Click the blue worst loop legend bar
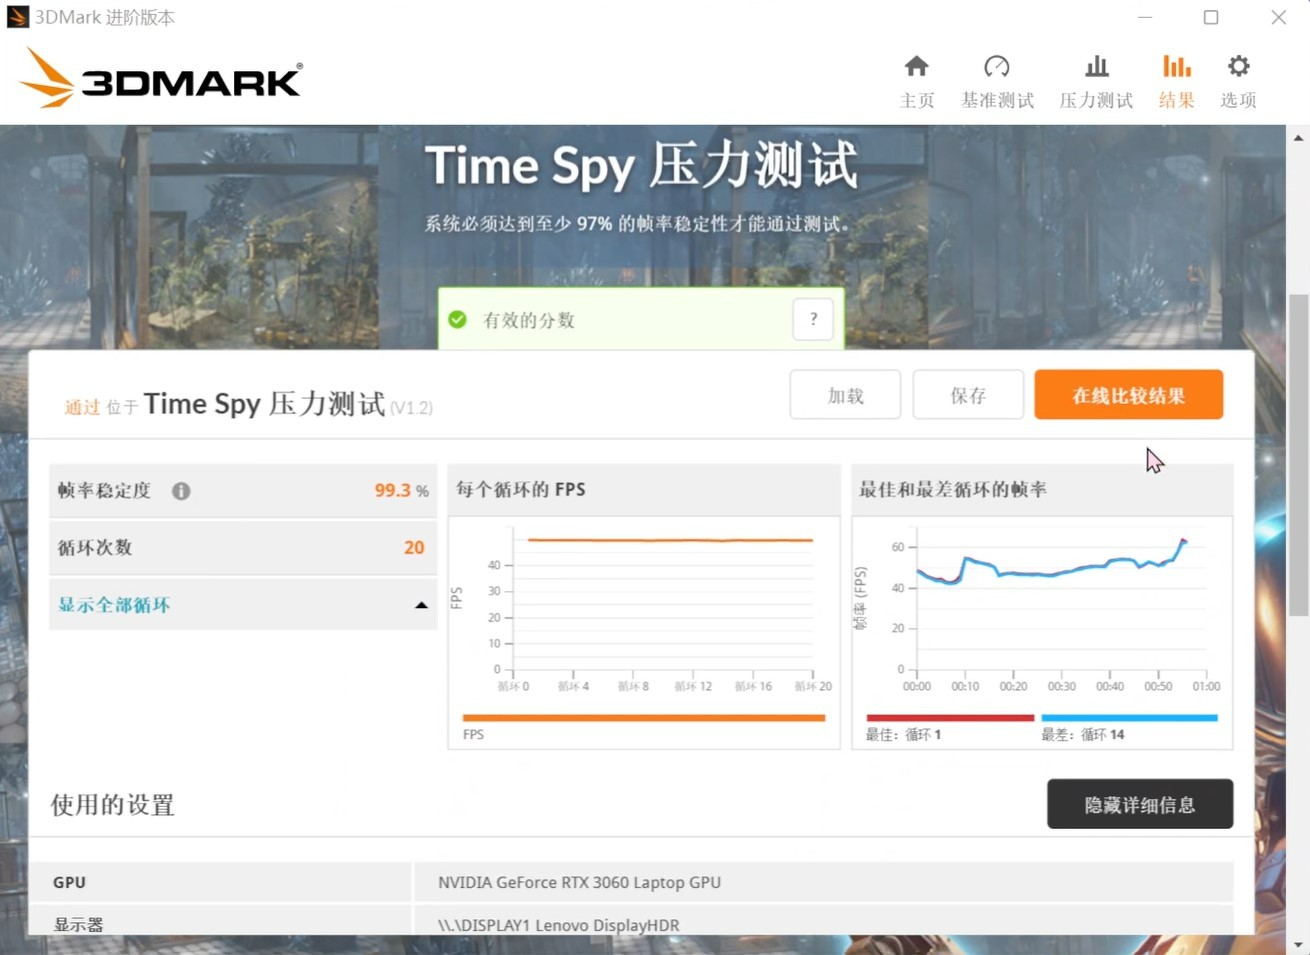Image resolution: width=1310 pixels, height=955 pixels. [1129, 717]
